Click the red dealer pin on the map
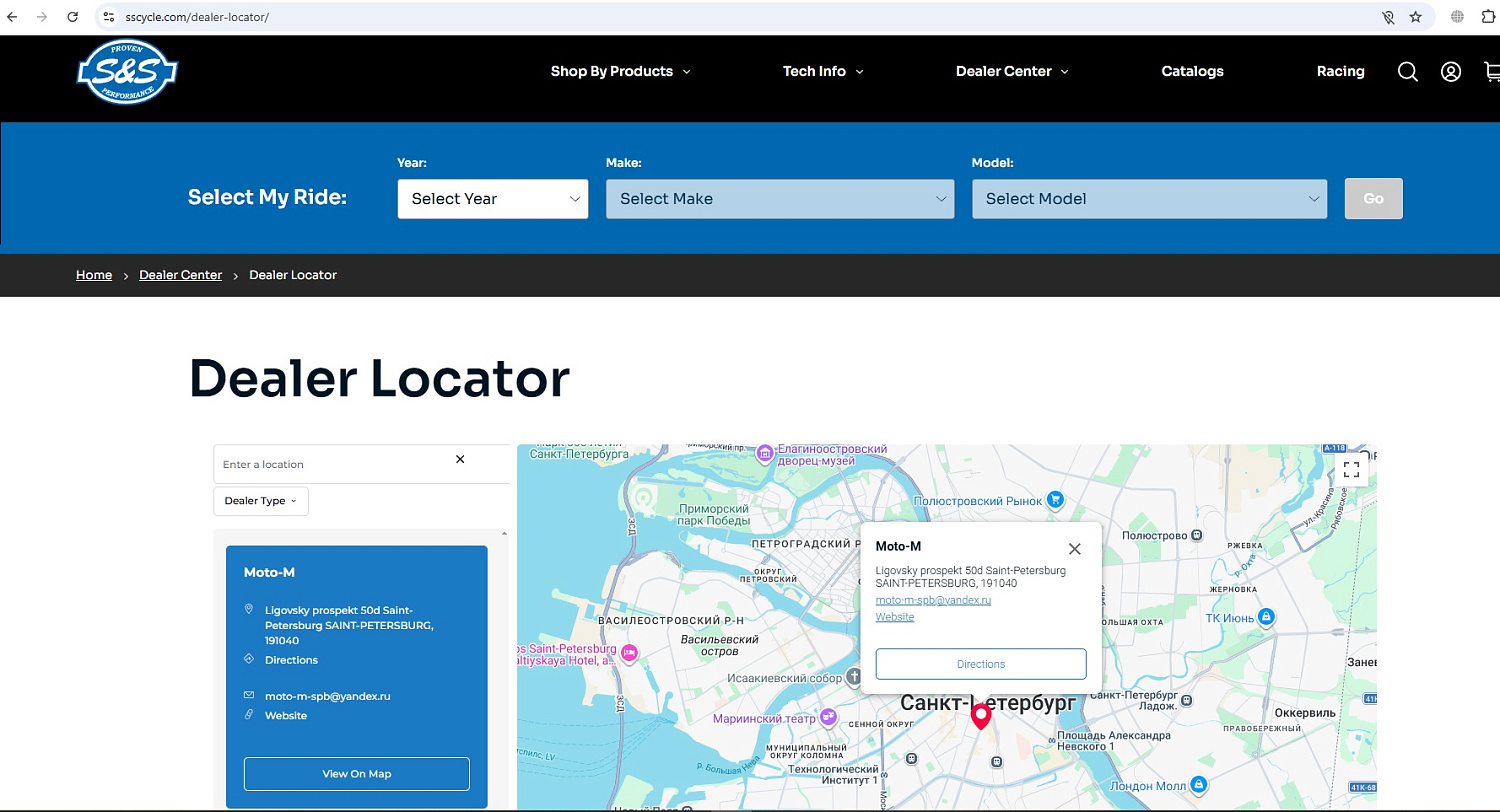Screen dimensions: 1500x812 [981, 716]
